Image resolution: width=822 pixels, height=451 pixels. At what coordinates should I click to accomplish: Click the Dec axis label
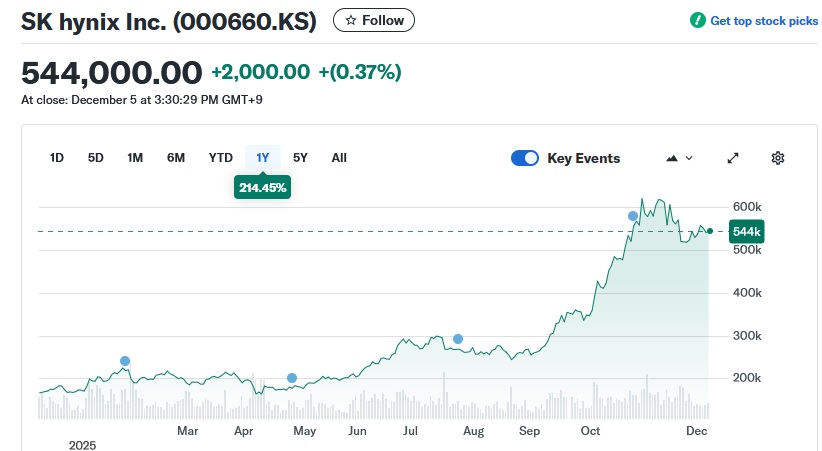click(697, 431)
